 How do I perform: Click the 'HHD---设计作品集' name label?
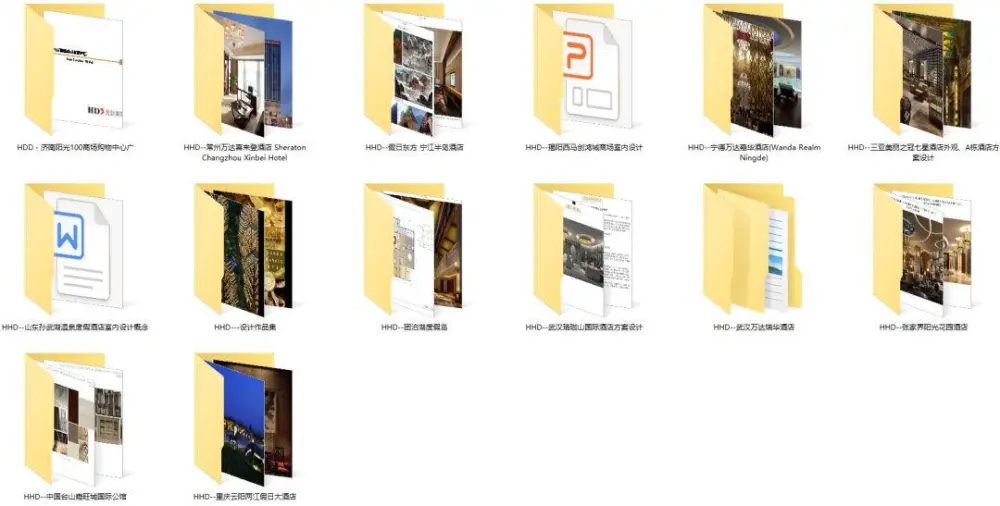point(245,327)
